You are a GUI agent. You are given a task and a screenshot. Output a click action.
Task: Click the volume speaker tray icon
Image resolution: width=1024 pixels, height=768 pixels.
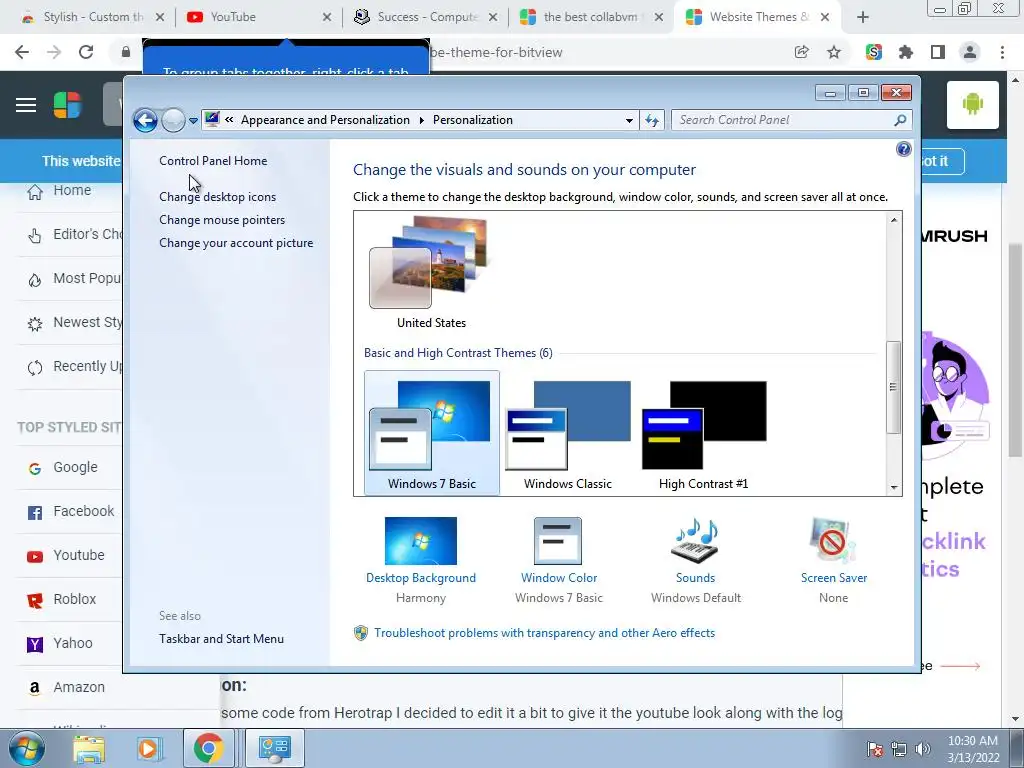click(923, 749)
